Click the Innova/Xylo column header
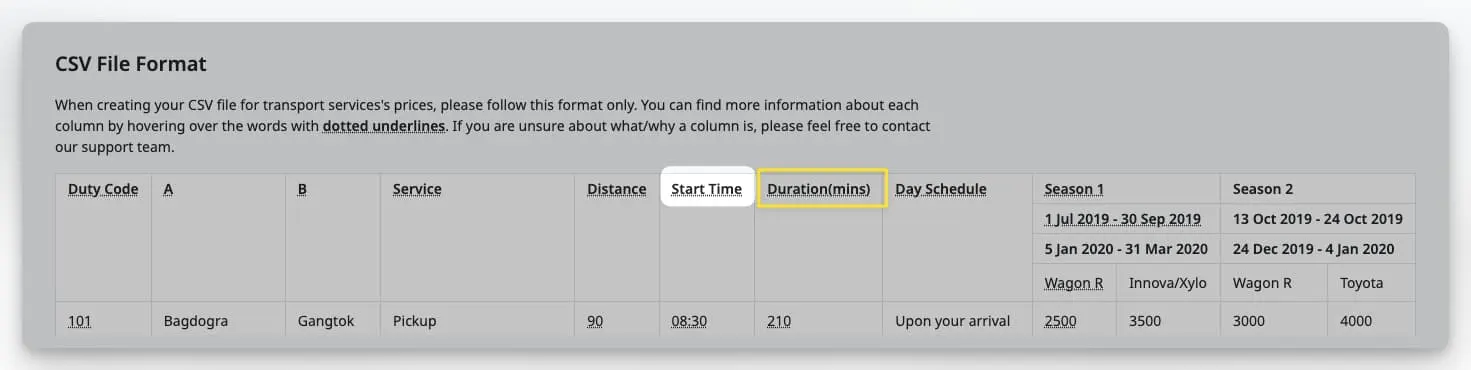The height and width of the screenshot is (370, 1471). click(x=1168, y=283)
